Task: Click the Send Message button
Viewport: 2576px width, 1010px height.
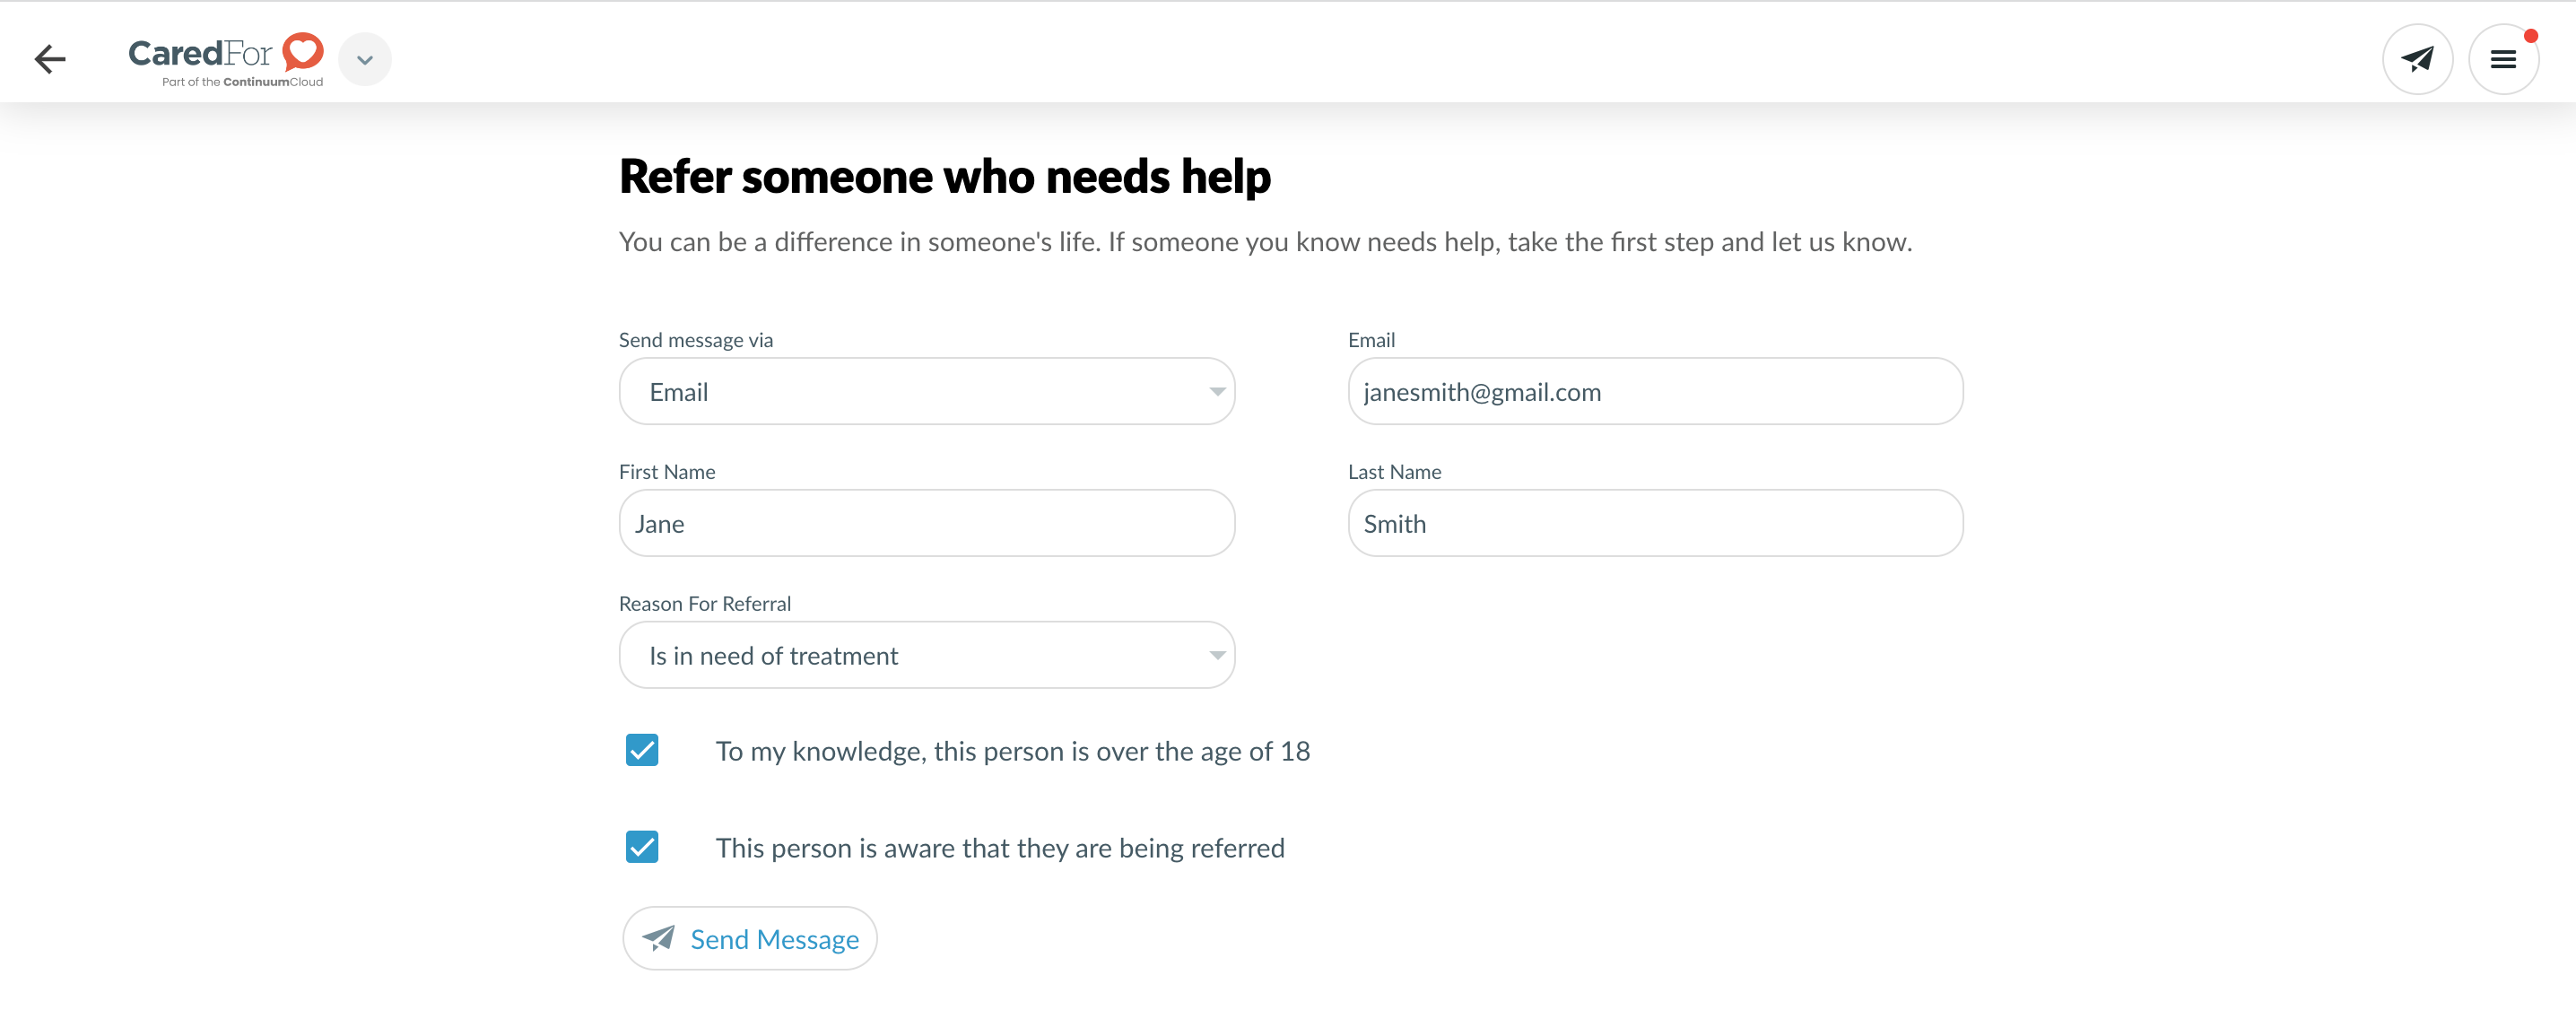Action: (x=750, y=939)
